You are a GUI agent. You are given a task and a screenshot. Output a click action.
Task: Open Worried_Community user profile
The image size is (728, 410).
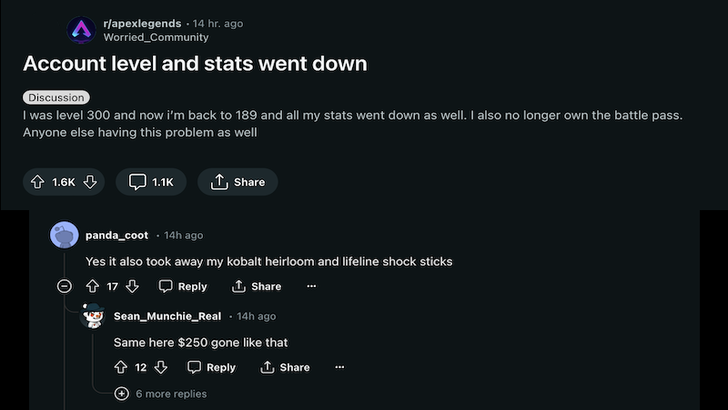(156, 37)
